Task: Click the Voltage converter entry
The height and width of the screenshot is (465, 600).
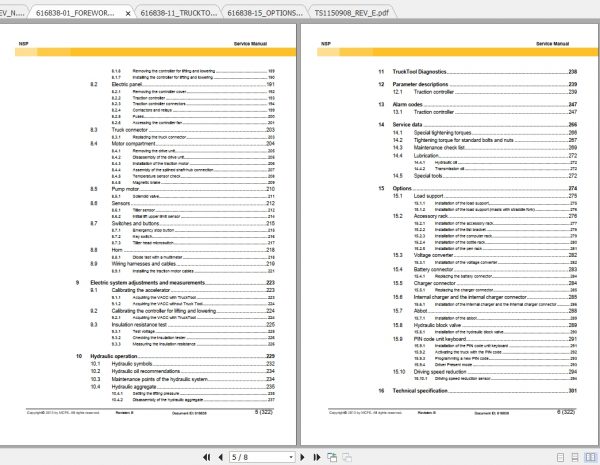Action: click(x=484, y=255)
